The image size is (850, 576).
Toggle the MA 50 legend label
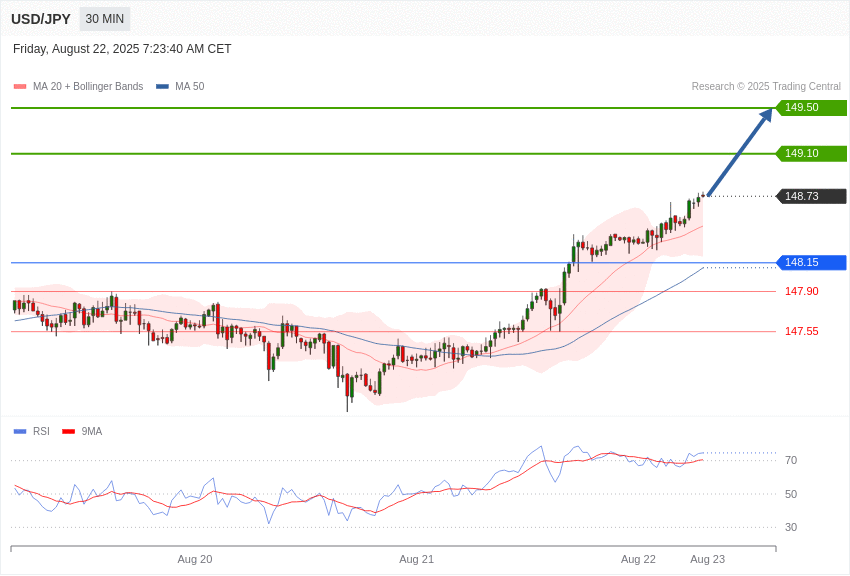189,87
